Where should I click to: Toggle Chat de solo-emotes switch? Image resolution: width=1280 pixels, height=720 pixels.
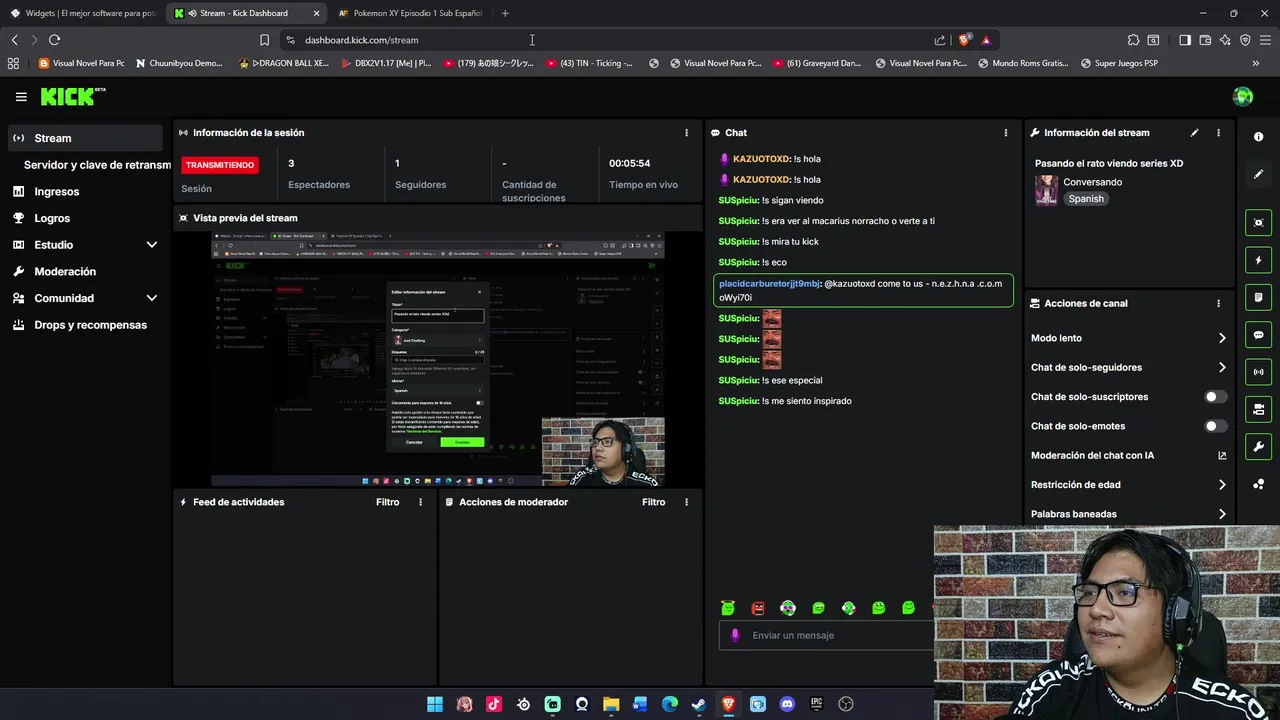point(1215,426)
